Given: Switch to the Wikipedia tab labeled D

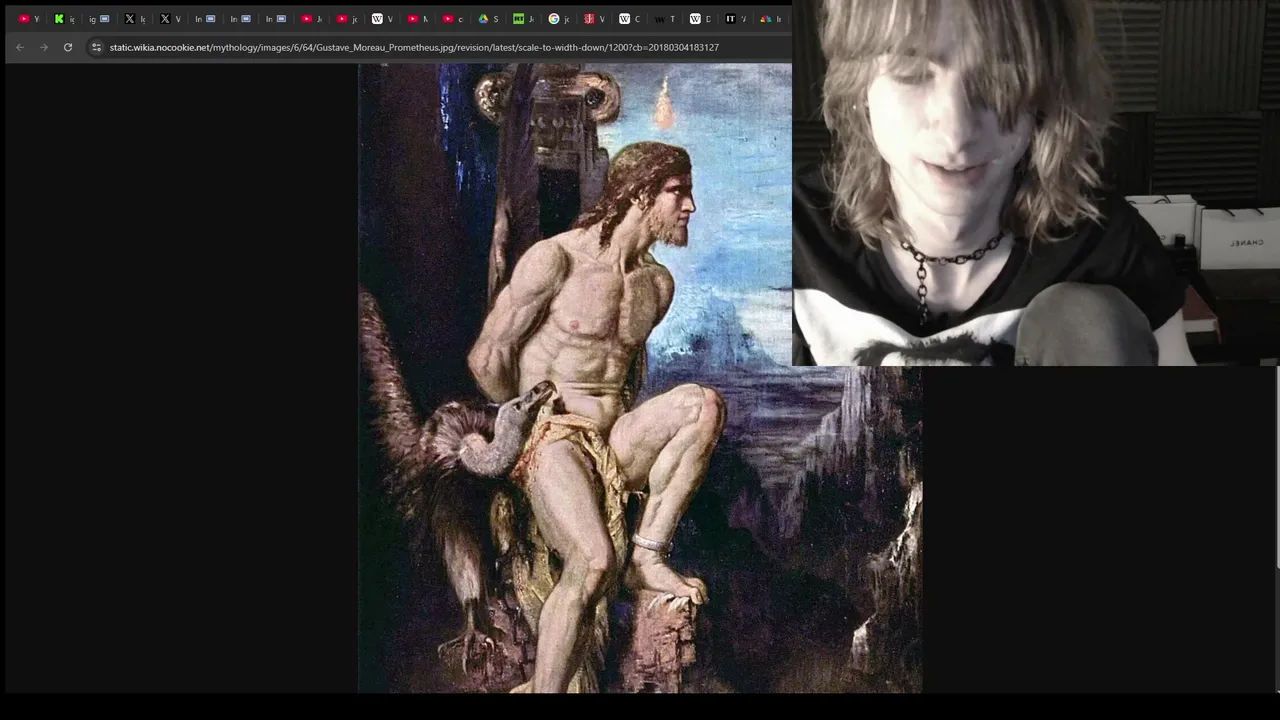Looking at the screenshot, I should click(699, 19).
